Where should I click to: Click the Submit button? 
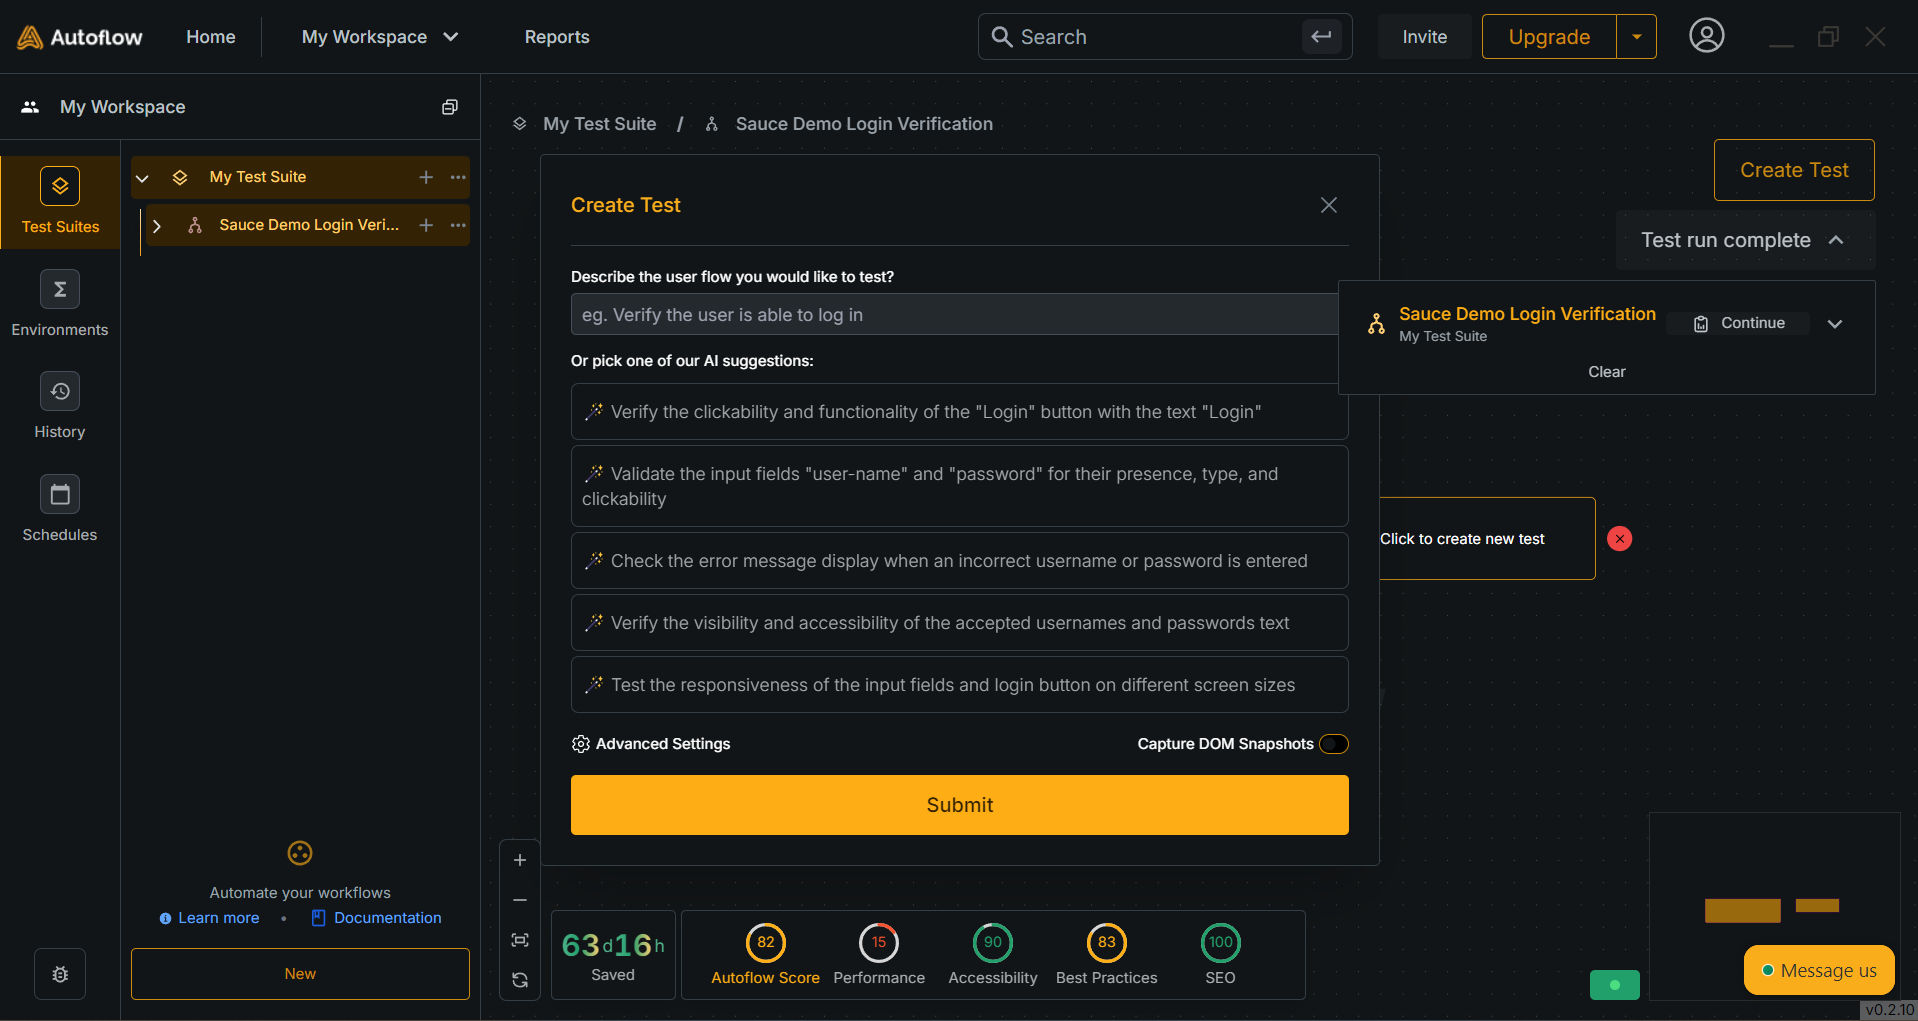pyautogui.click(x=959, y=805)
